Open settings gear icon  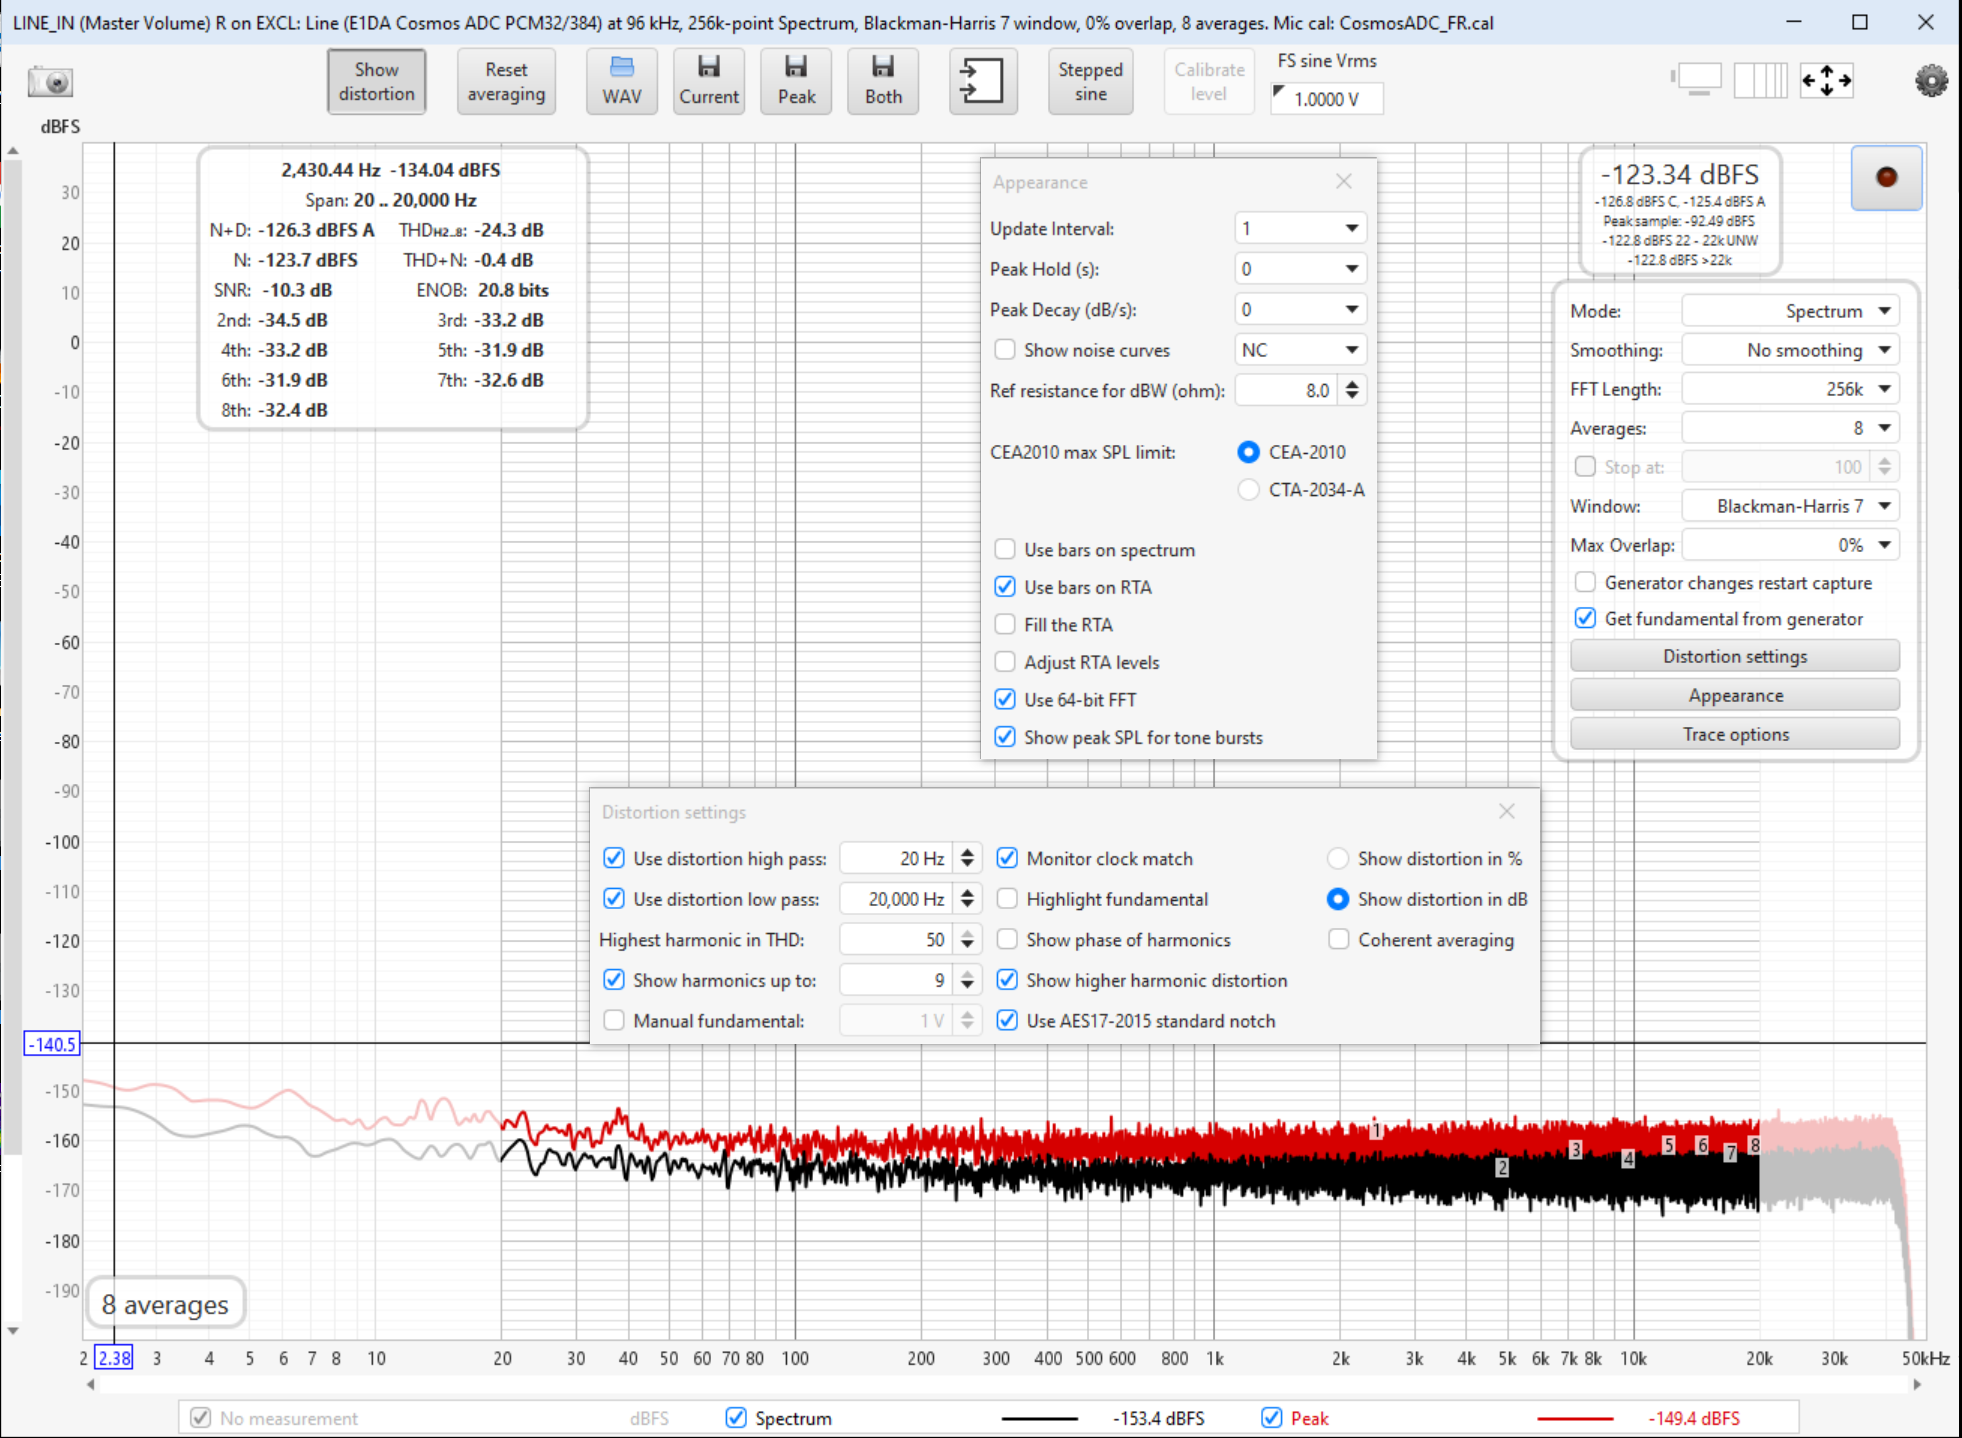[x=1931, y=81]
